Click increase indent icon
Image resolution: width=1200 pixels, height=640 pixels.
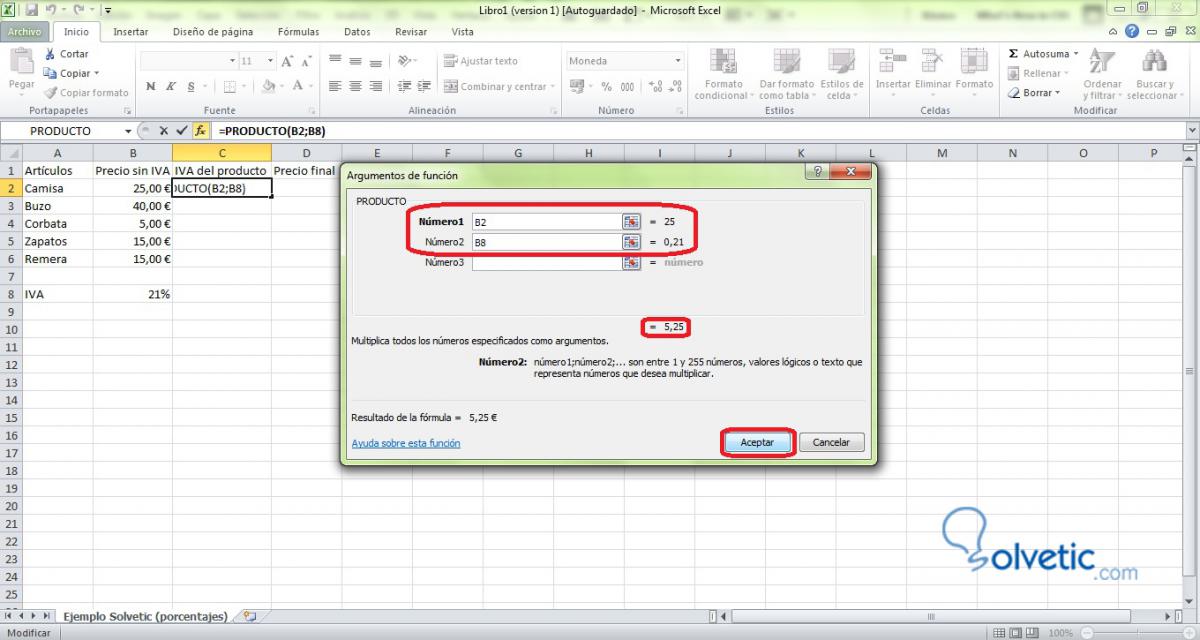pyautogui.click(x=422, y=87)
